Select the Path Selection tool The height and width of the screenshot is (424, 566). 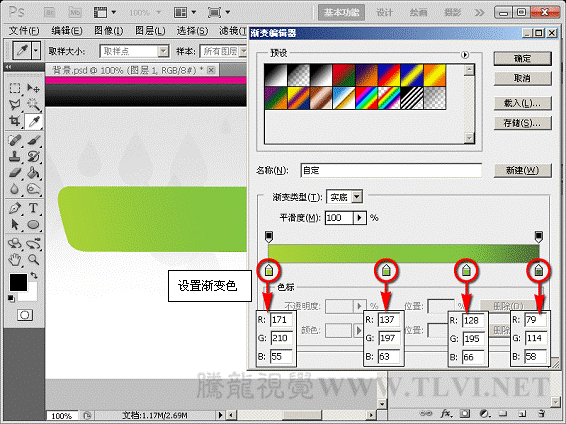tap(15, 224)
